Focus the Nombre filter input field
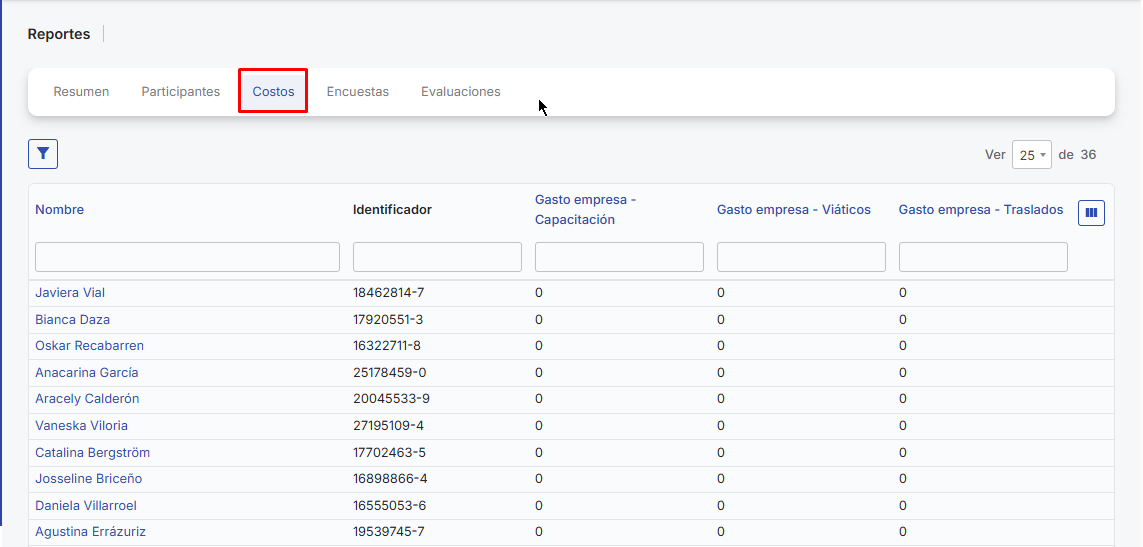Screen dimensions: 1143x547 [x=187, y=257]
